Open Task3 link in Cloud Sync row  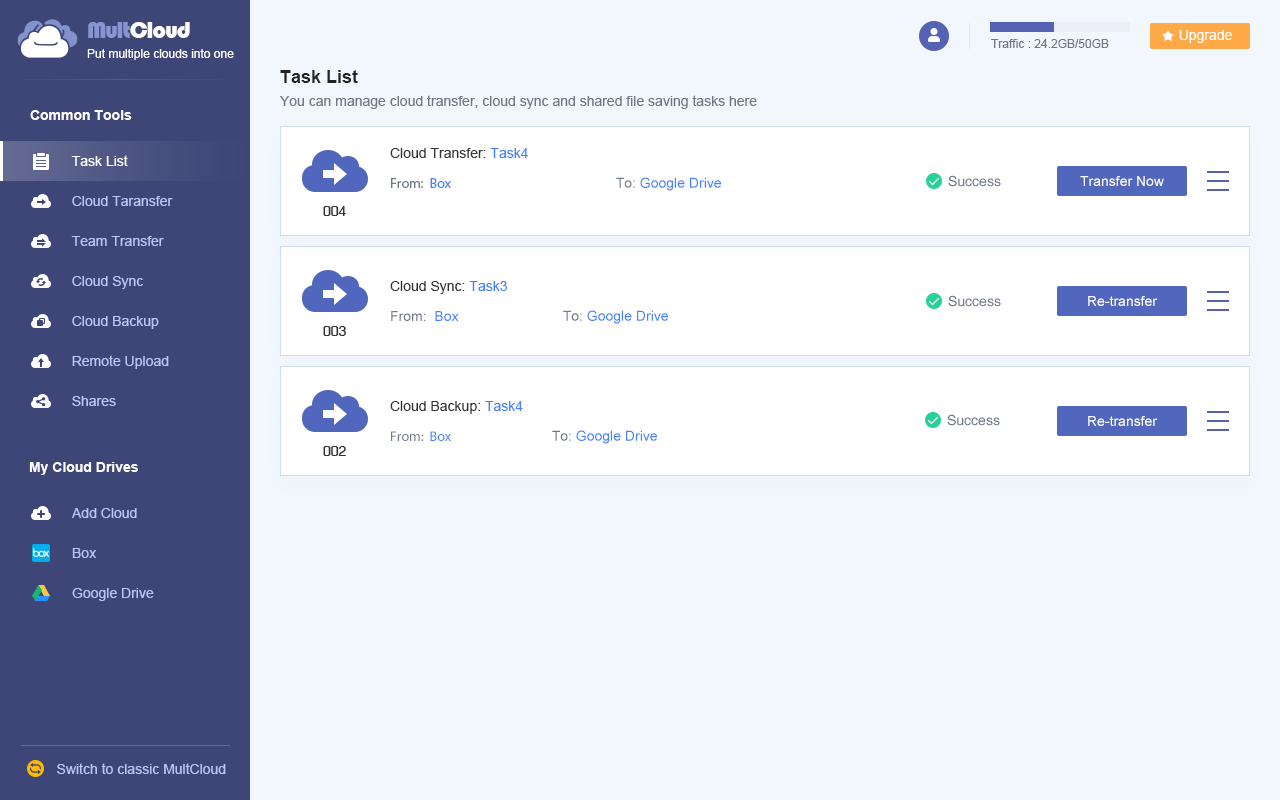[x=488, y=286]
